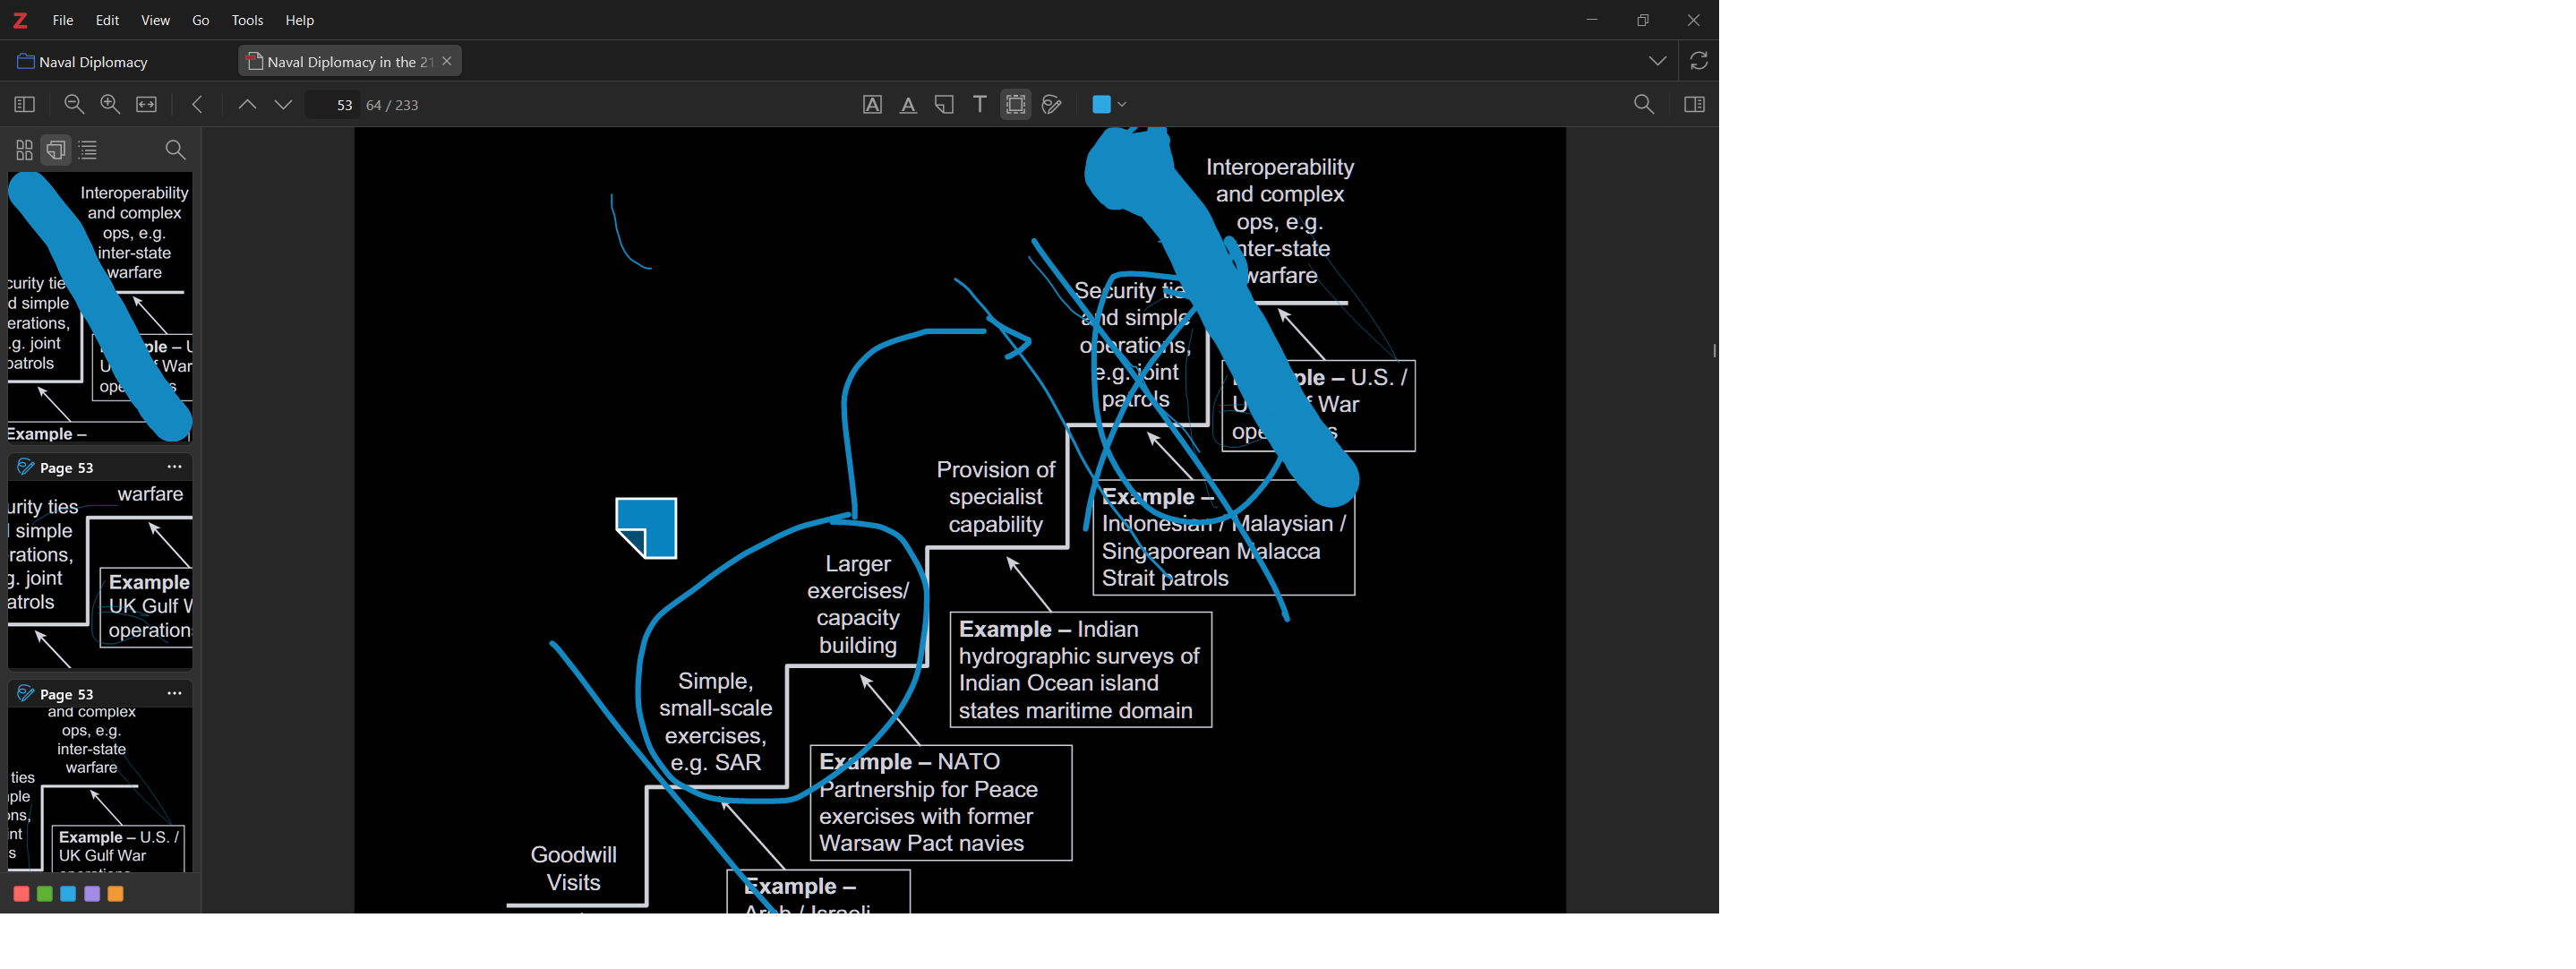Select the Draw ink tool
2576x969 pixels.
[x=1052, y=105]
